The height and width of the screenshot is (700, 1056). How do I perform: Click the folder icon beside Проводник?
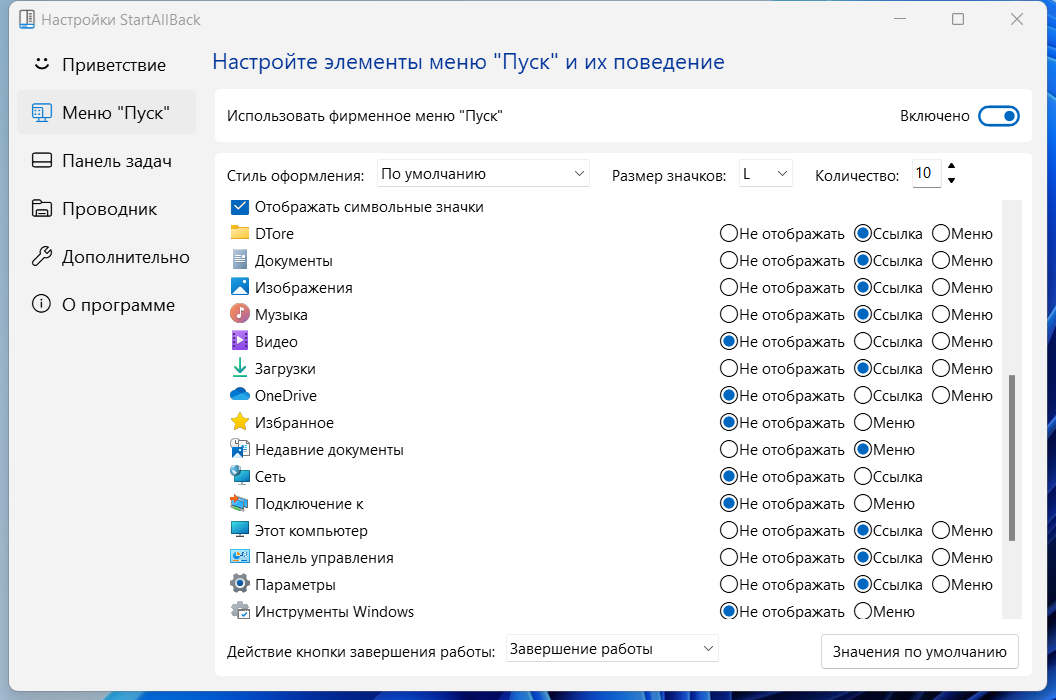(x=42, y=208)
